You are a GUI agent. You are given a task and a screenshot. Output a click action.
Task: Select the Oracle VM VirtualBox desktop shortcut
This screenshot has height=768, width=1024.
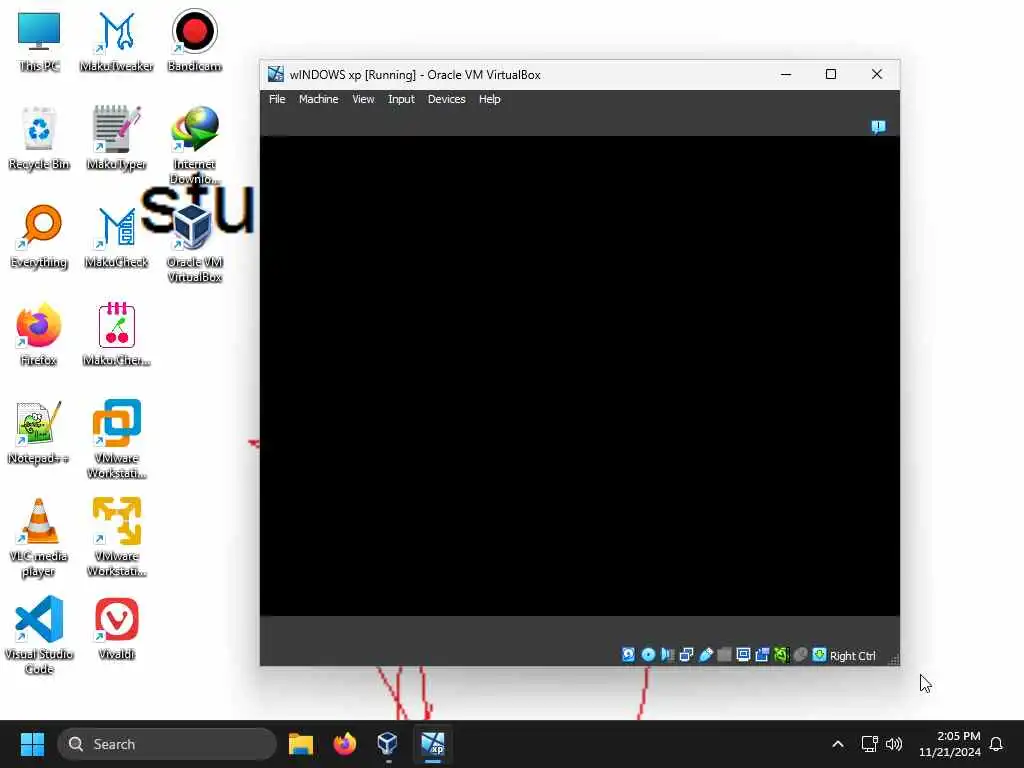195,243
